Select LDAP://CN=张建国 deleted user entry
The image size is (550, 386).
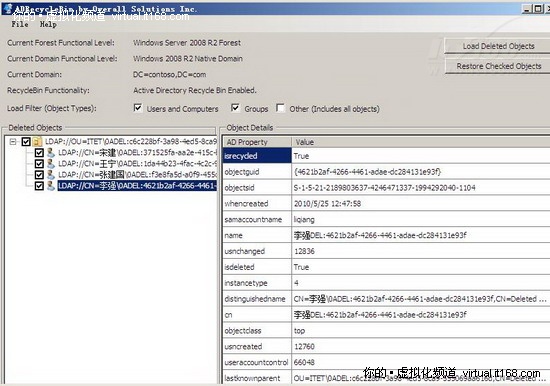[137, 175]
